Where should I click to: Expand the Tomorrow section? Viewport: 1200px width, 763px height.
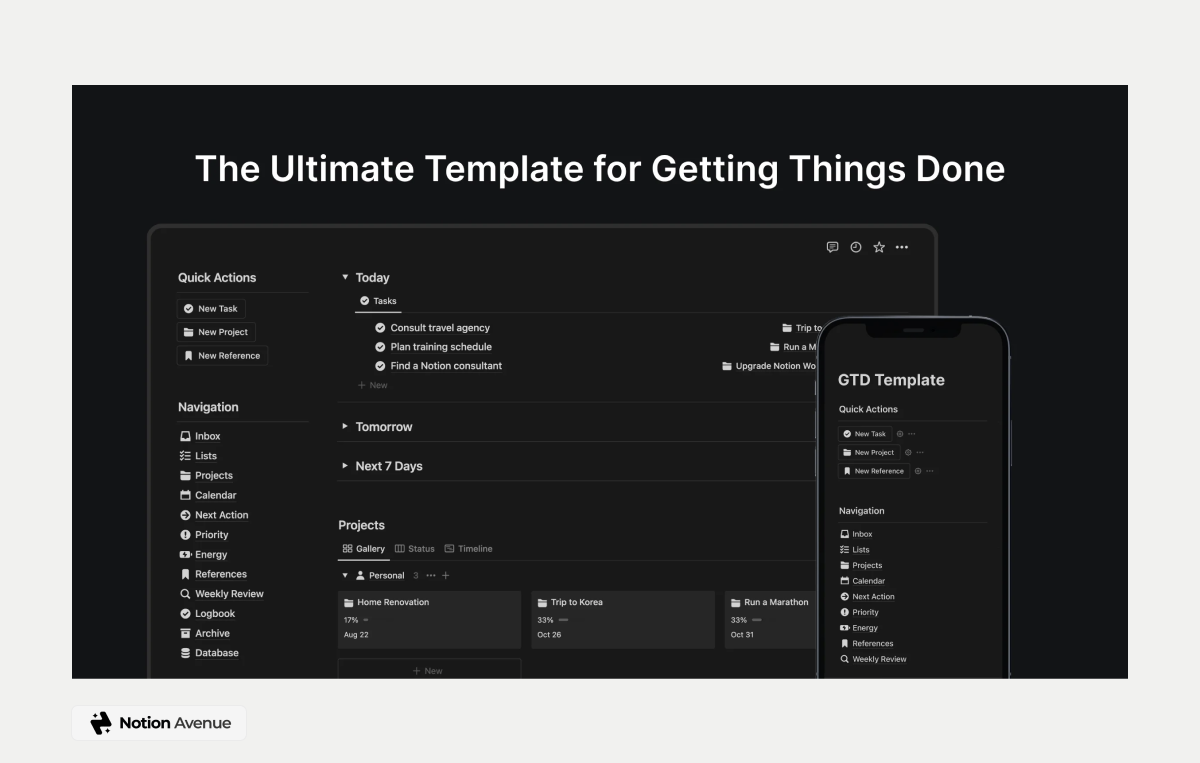point(344,426)
